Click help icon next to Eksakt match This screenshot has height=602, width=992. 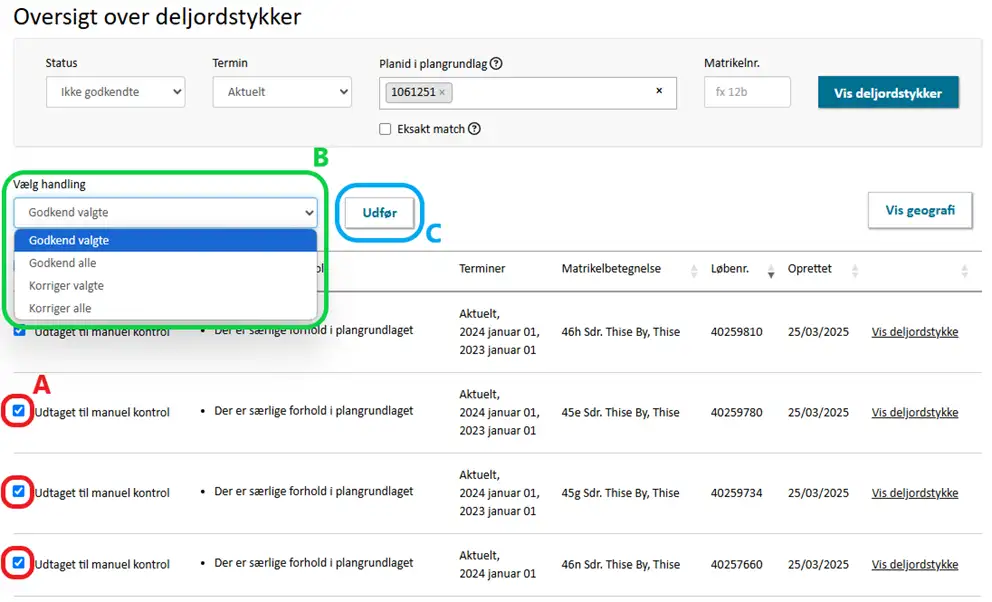coord(474,129)
